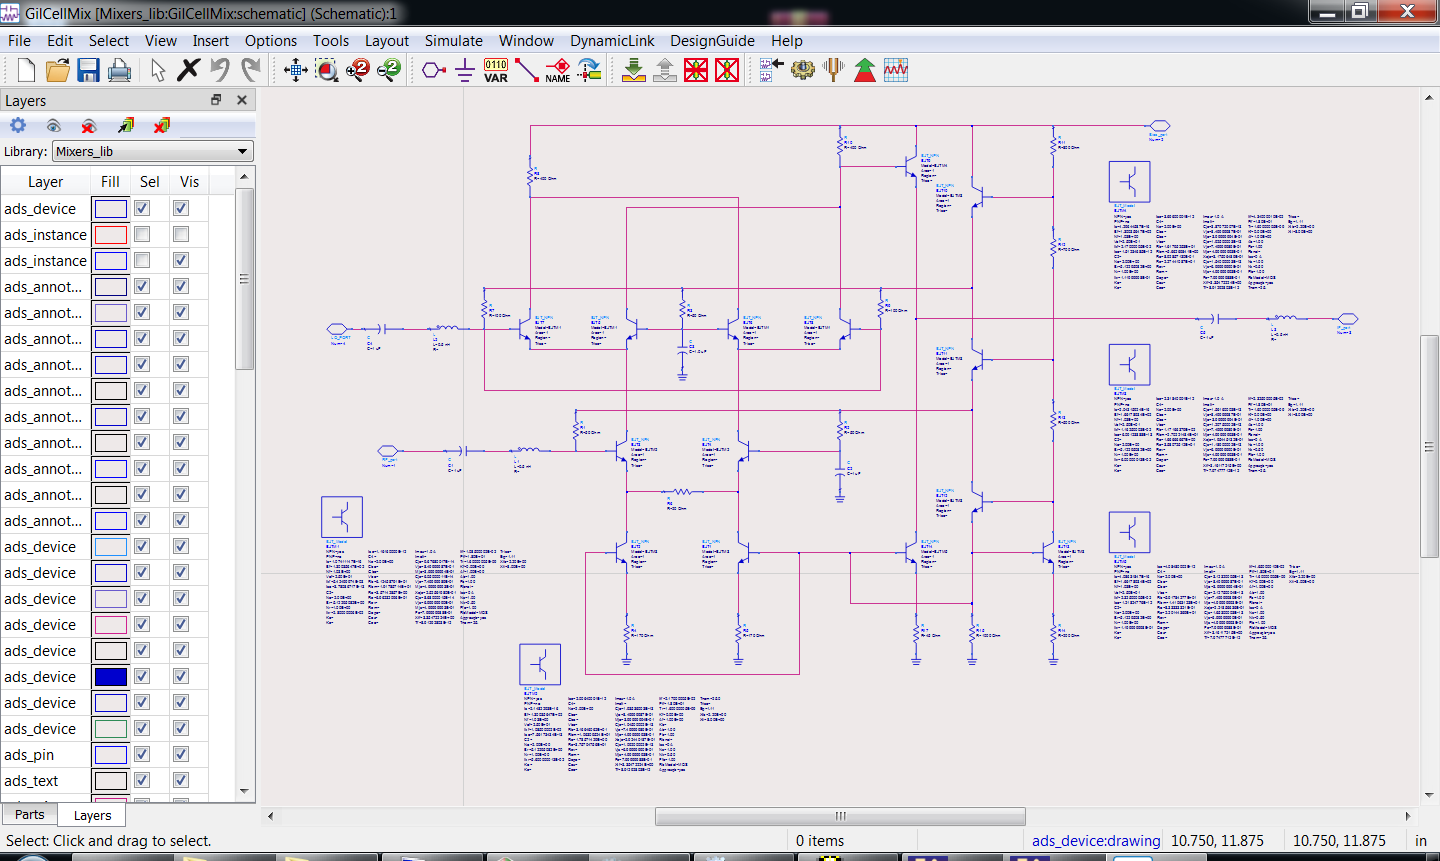The width and height of the screenshot is (1440, 861).
Task: Click the Layer column header
Action: (x=45, y=181)
